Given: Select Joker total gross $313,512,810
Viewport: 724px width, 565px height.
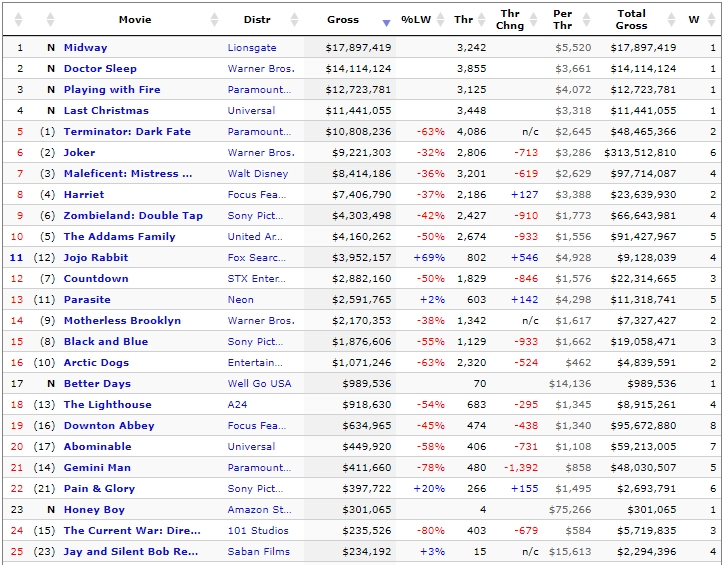Looking at the screenshot, I should tap(640, 152).
